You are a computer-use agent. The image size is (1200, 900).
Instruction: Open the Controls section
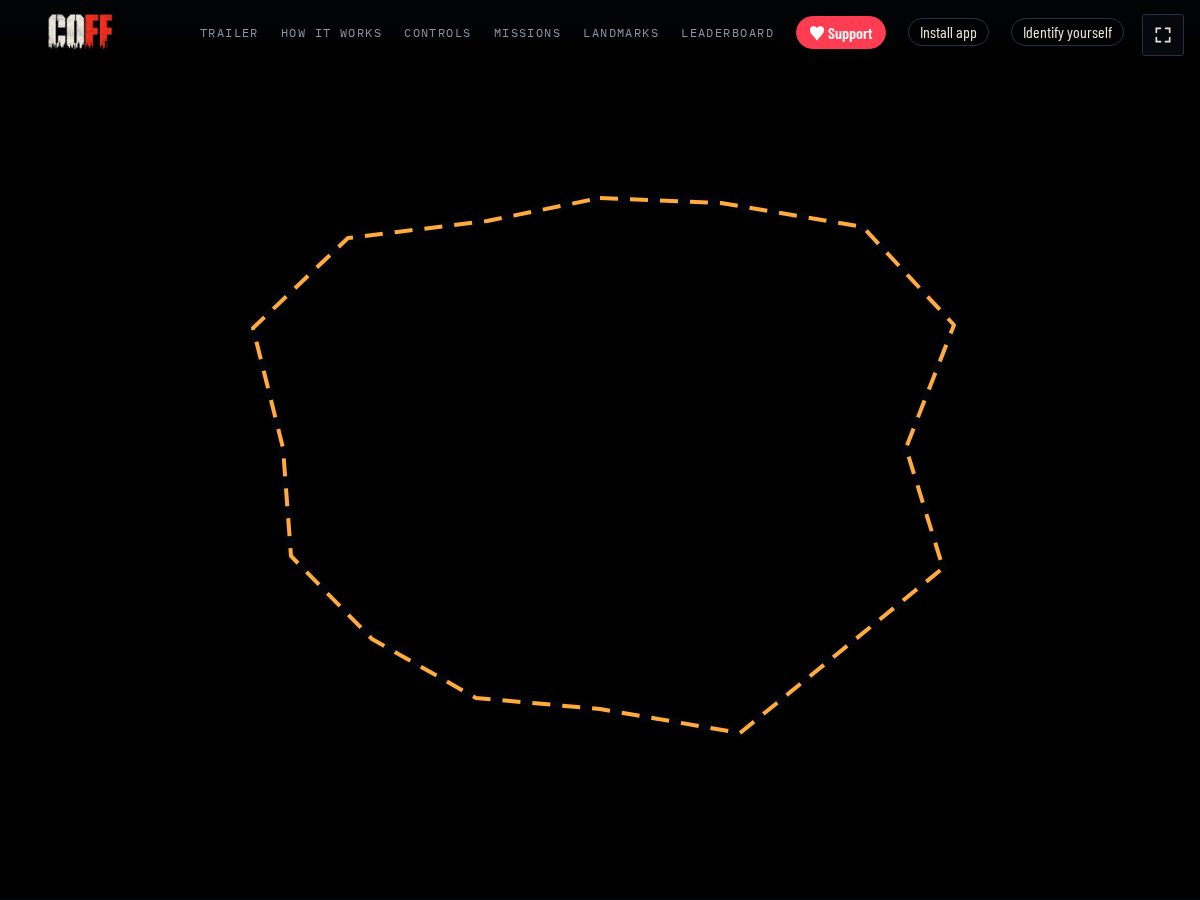(x=438, y=33)
